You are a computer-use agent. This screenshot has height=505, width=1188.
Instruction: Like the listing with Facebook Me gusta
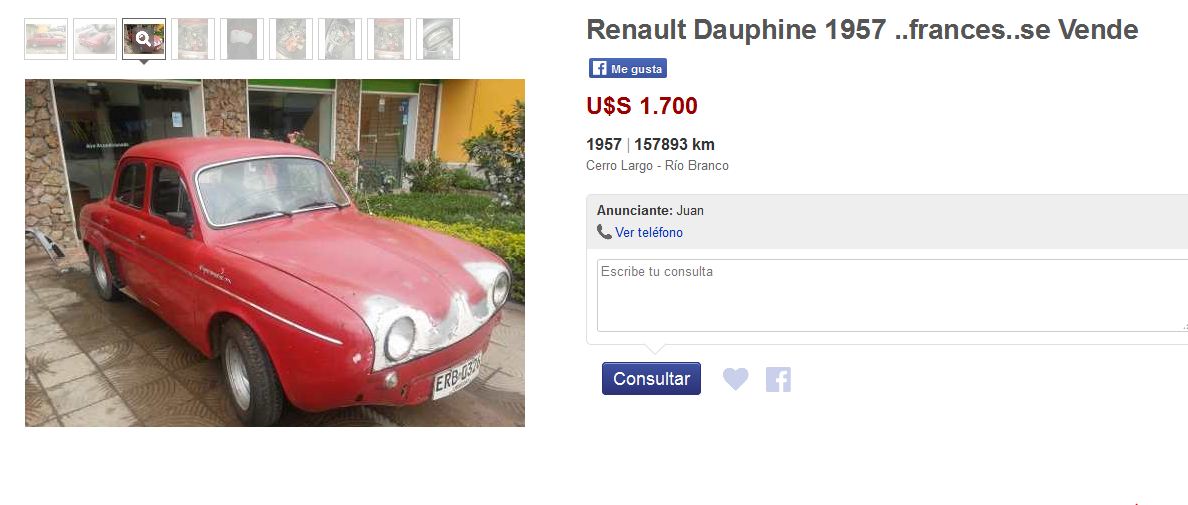coord(628,68)
